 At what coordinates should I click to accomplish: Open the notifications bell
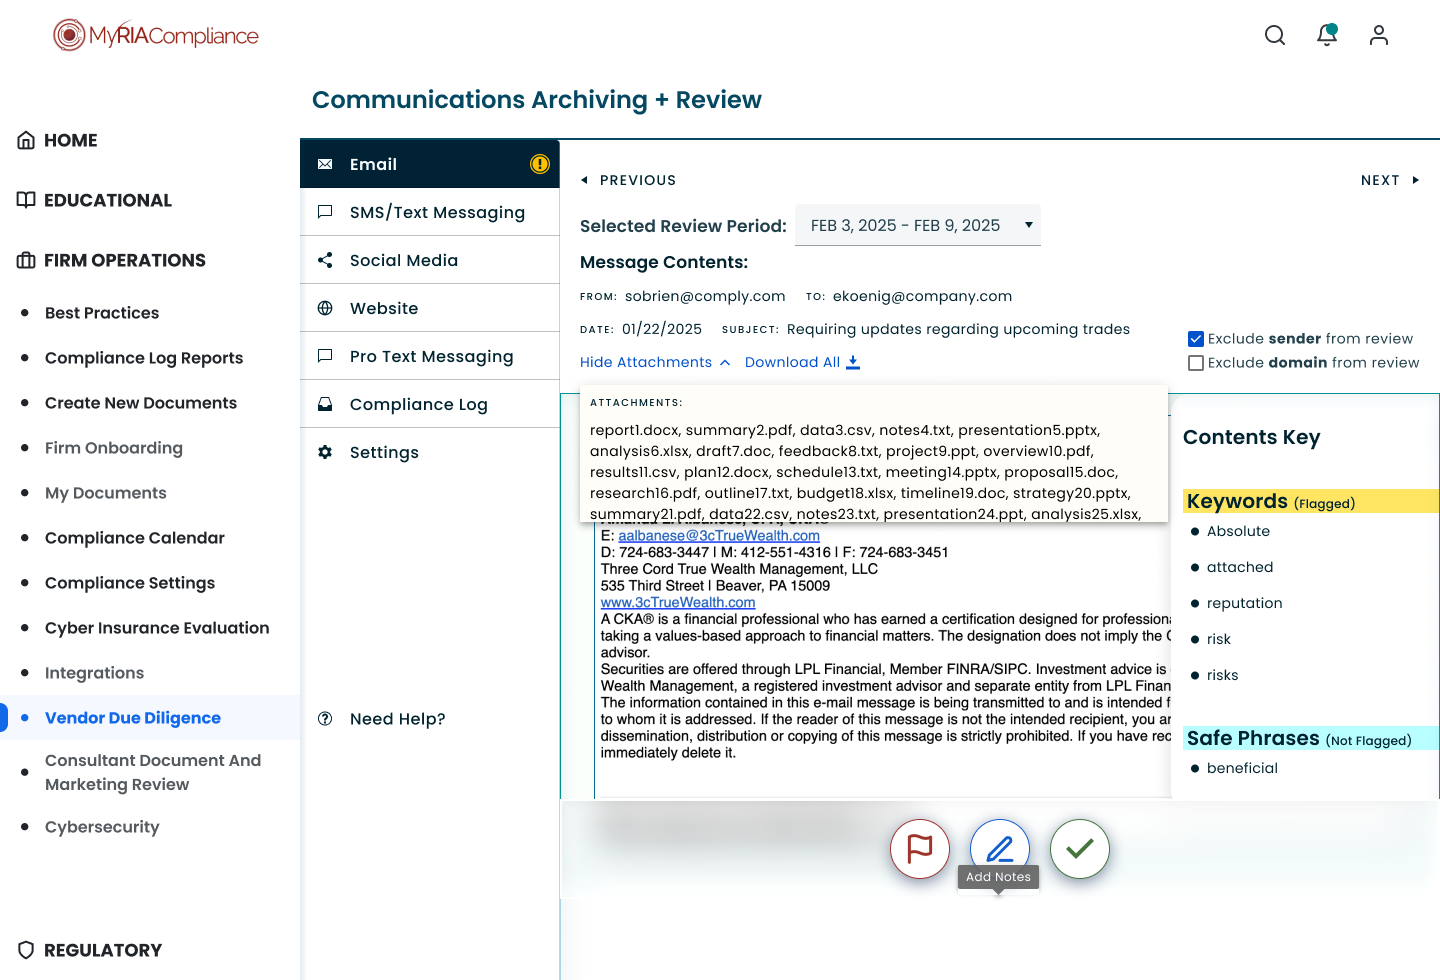[1327, 35]
